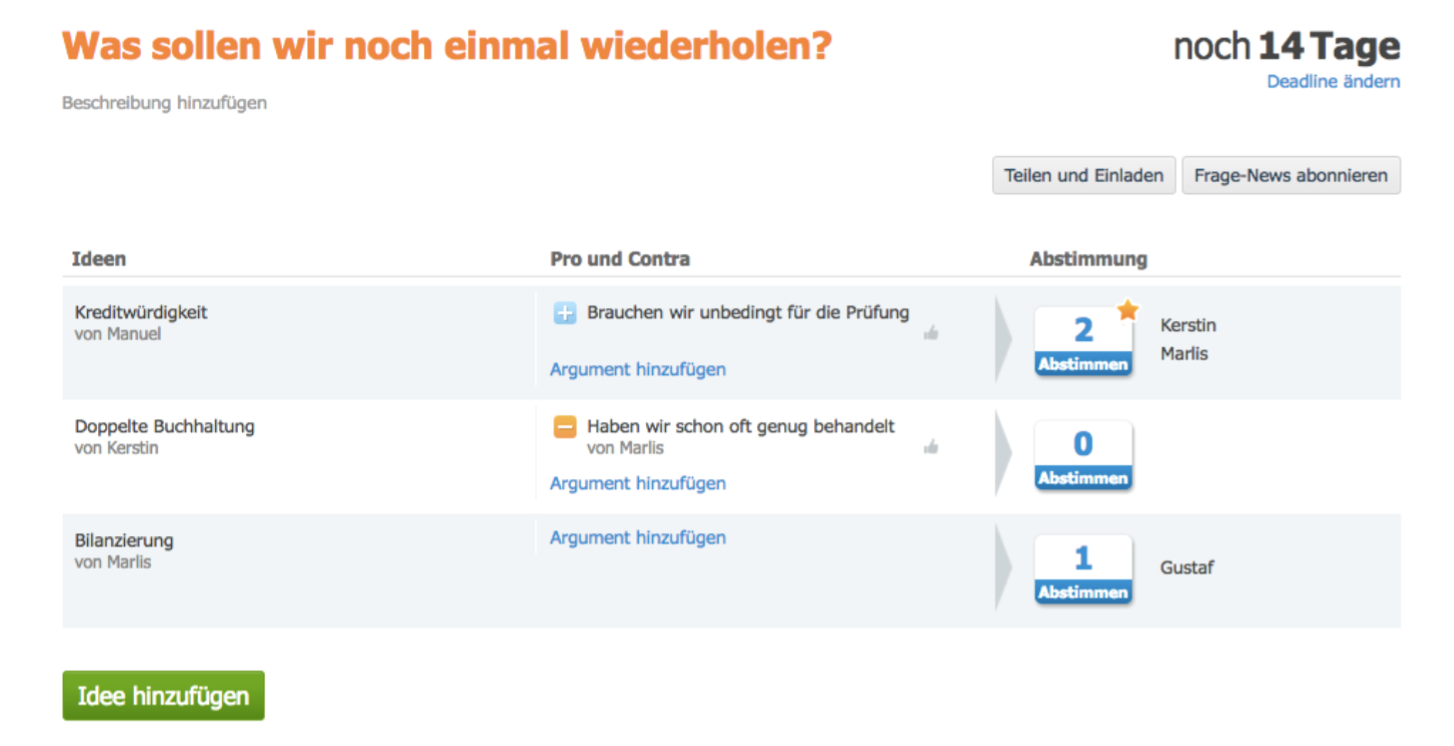This screenshot has height=746, width=1454.
Task: Add argument to Bilanzierung idea
Action: 638,538
